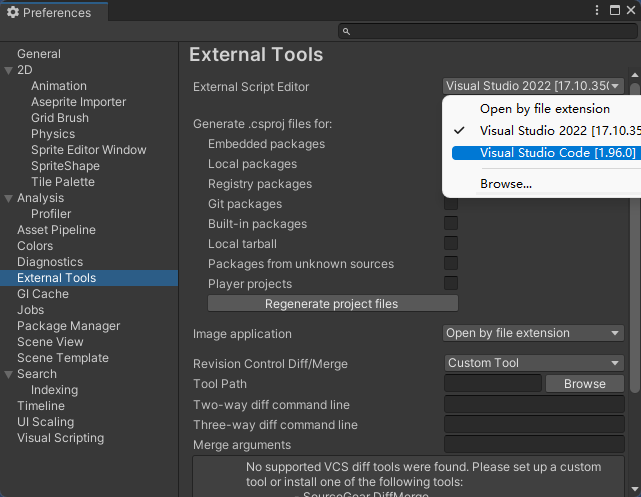Open Timeline preferences

[41, 405]
